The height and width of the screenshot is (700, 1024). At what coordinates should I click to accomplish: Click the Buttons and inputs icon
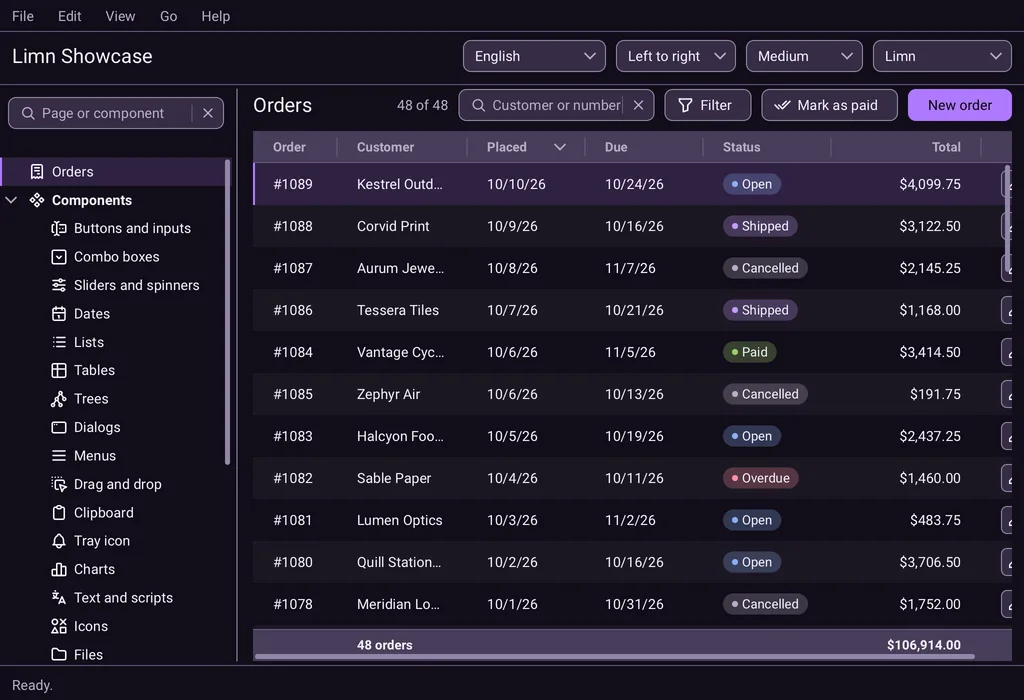click(x=59, y=229)
